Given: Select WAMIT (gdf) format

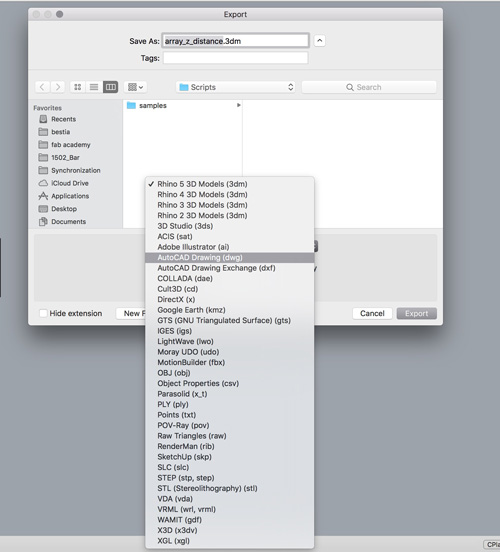Looking at the screenshot, I should click(230, 520).
